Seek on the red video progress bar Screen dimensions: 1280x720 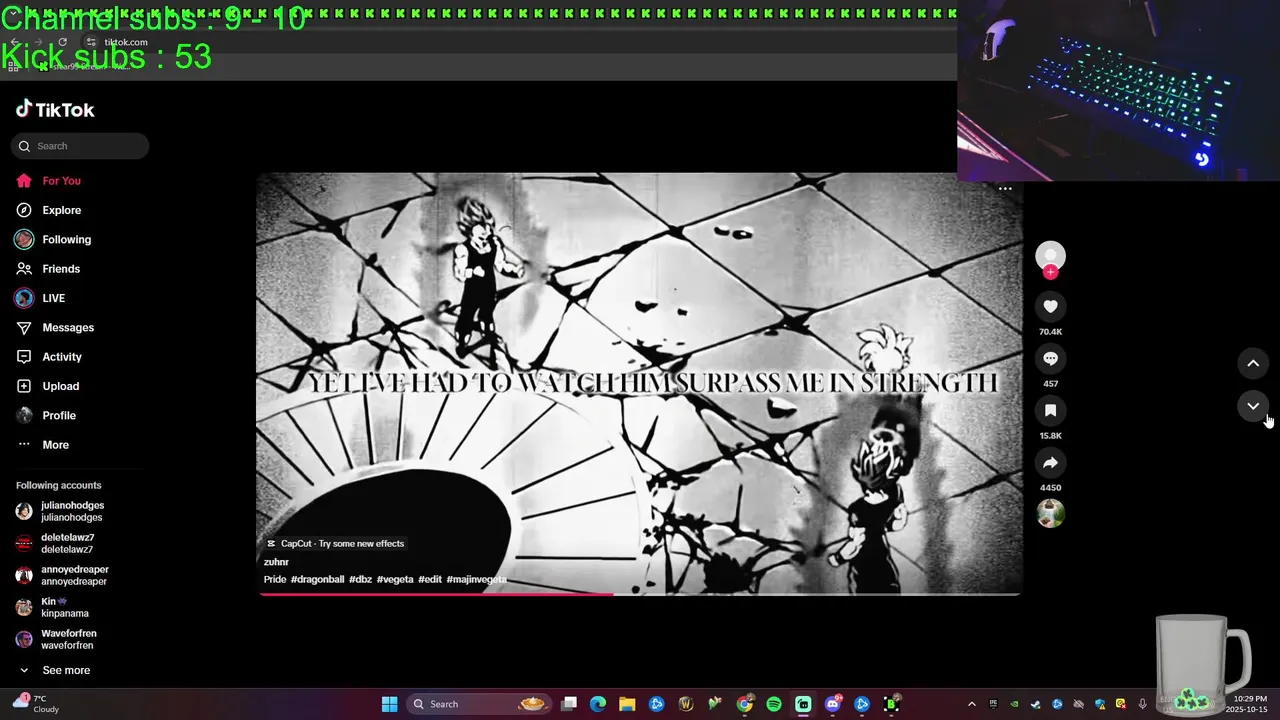click(640, 594)
